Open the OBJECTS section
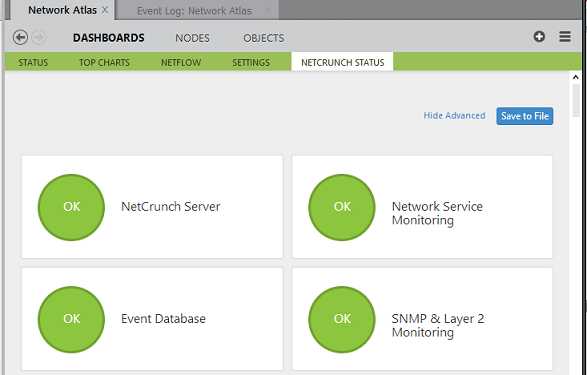The width and height of the screenshot is (587, 375). (x=264, y=38)
